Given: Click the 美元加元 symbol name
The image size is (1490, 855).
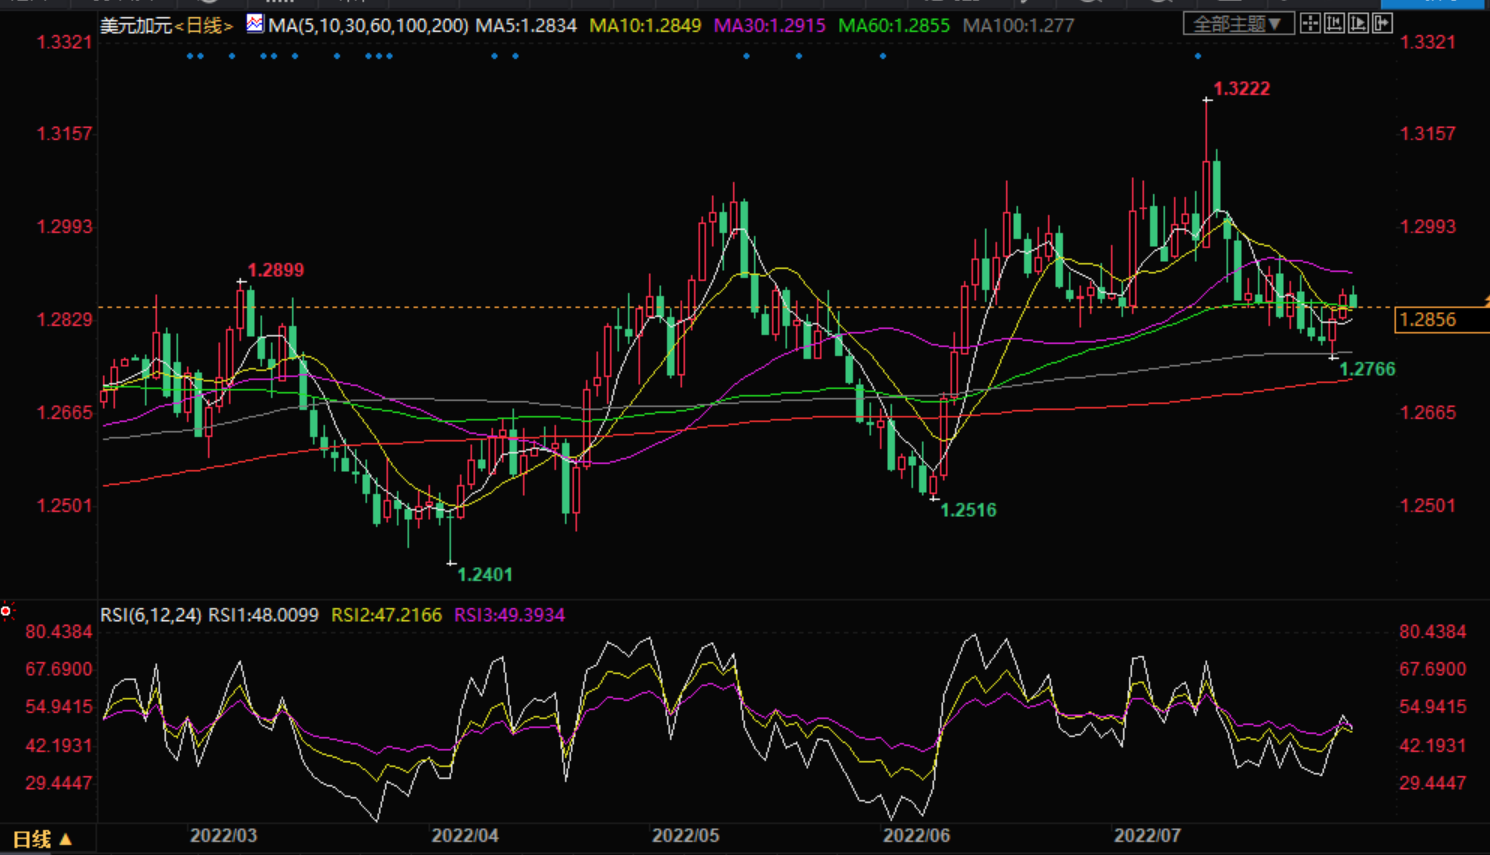Looking at the screenshot, I should [x=136, y=25].
